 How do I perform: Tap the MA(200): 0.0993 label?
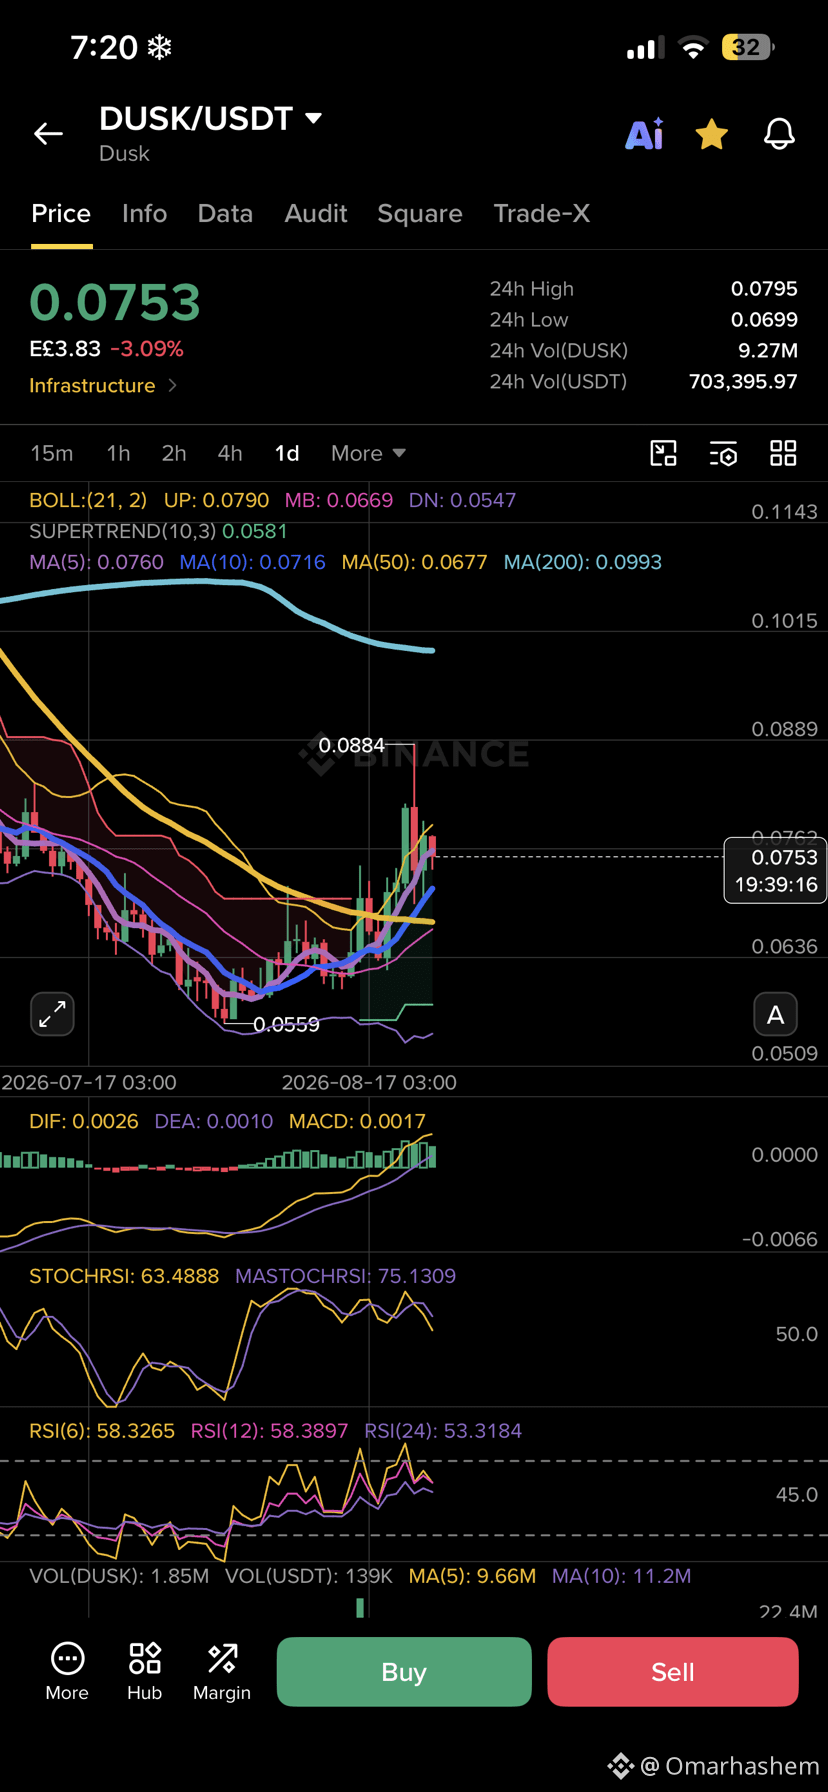583,562
